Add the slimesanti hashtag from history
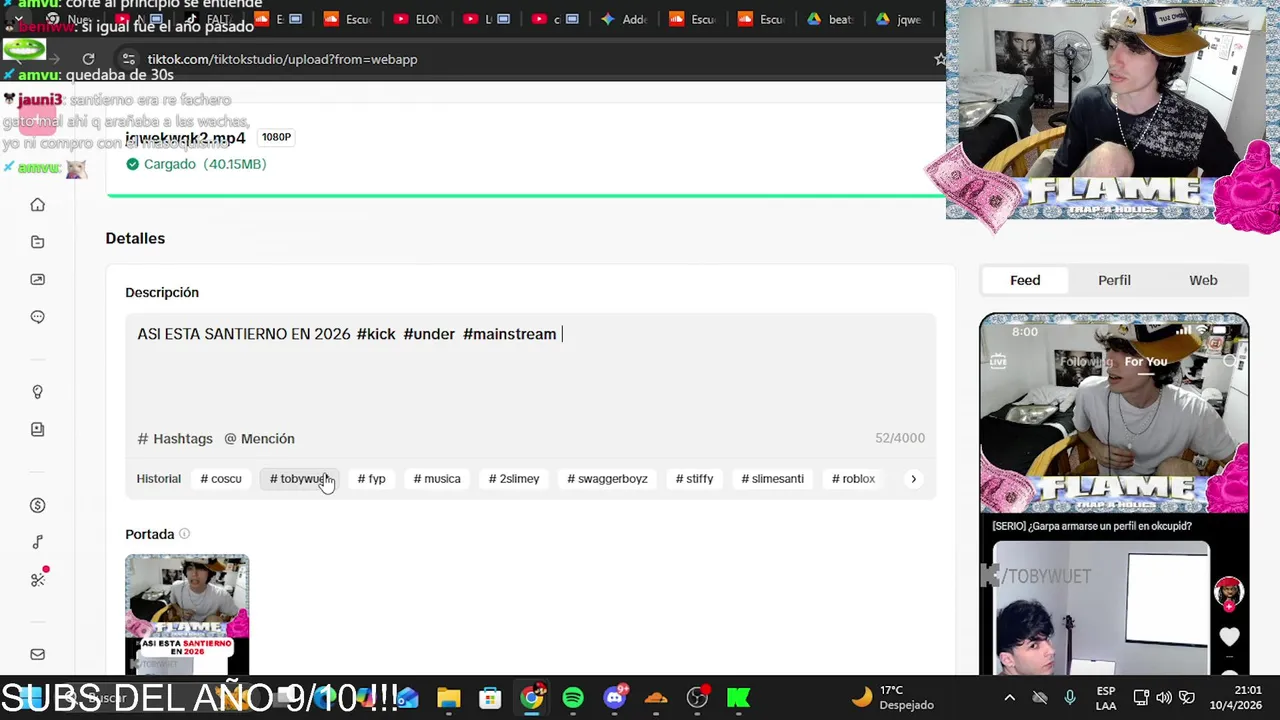The image size is (1280, 720). [x=772, y=479]
